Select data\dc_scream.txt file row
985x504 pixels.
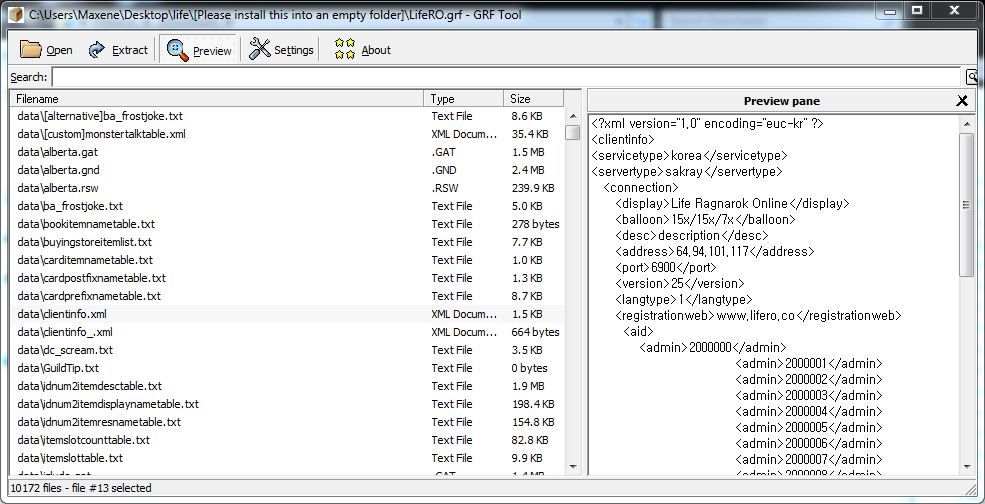pyautogui.click(x=287, y=350)
